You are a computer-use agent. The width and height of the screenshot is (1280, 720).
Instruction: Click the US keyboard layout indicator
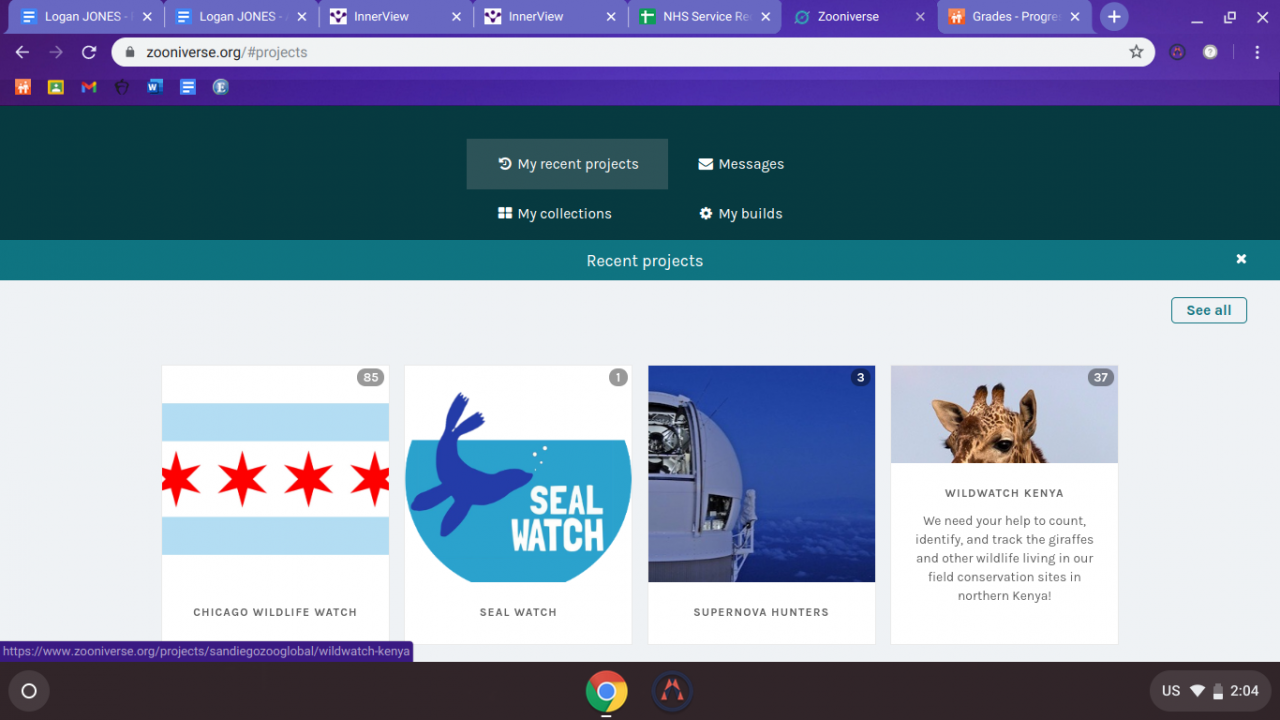[1171, 691]
